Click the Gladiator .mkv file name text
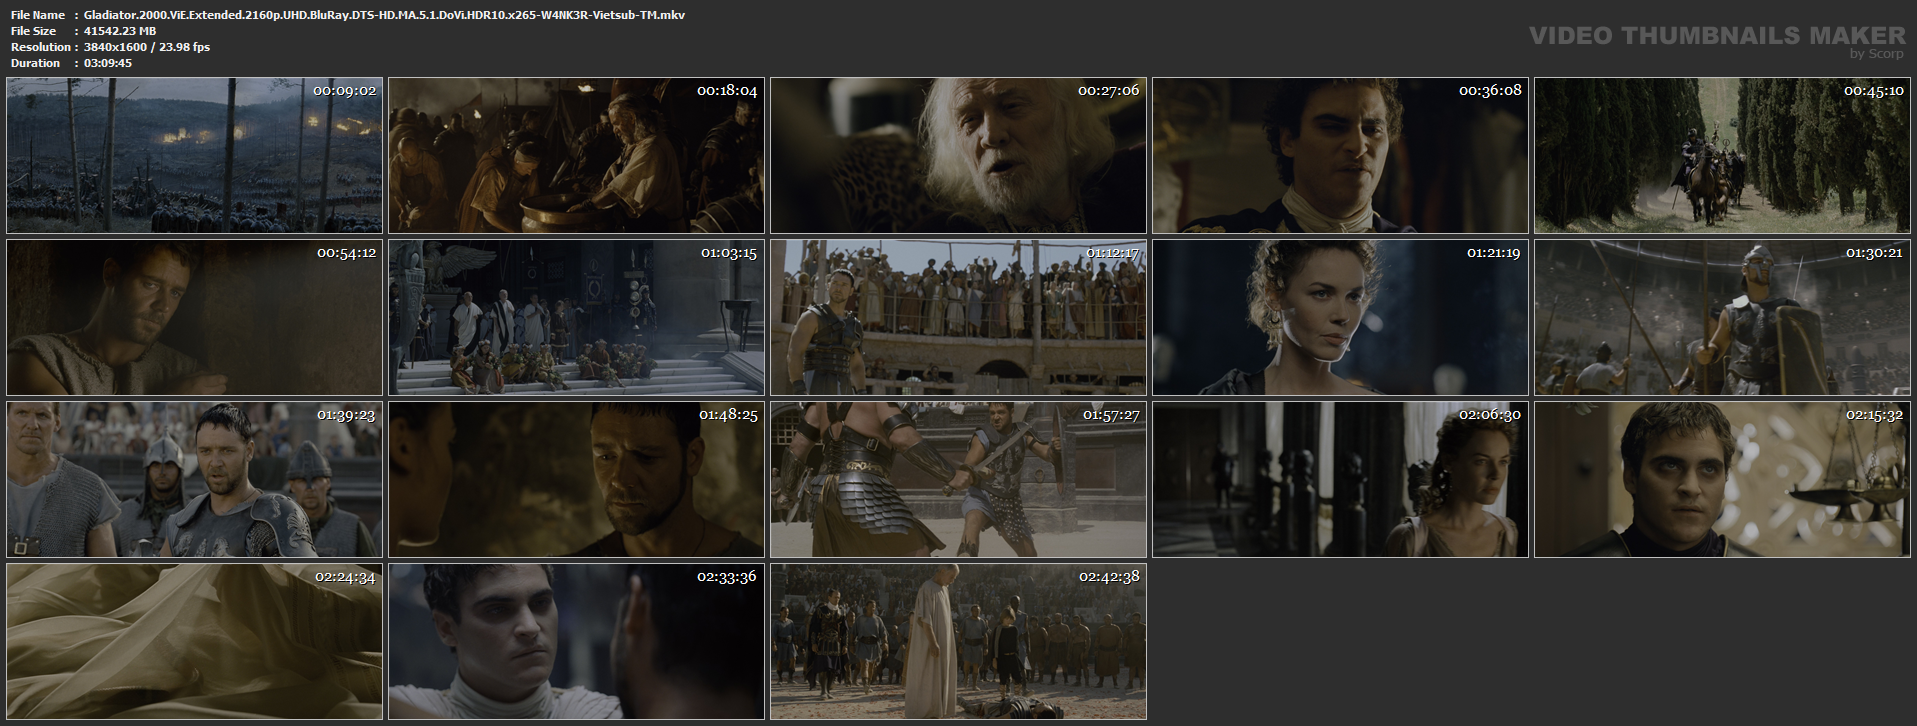The image size is (1917, 726). click(x=385, y=15)
